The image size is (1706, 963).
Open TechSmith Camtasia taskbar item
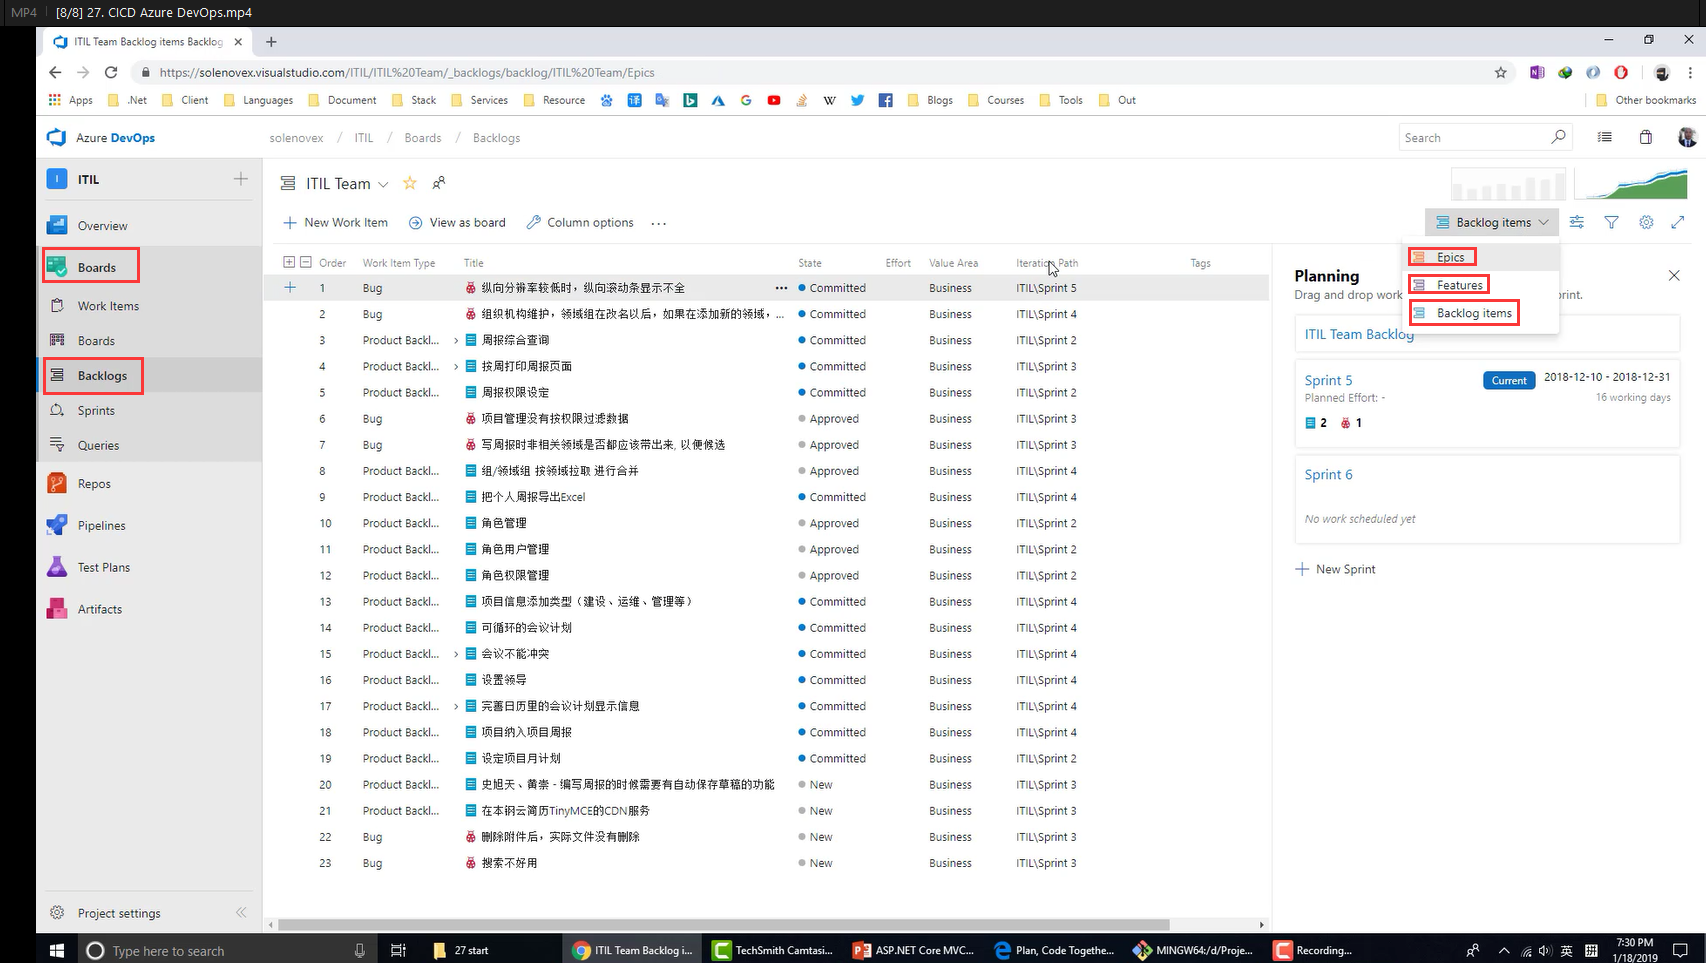point(774,950)
